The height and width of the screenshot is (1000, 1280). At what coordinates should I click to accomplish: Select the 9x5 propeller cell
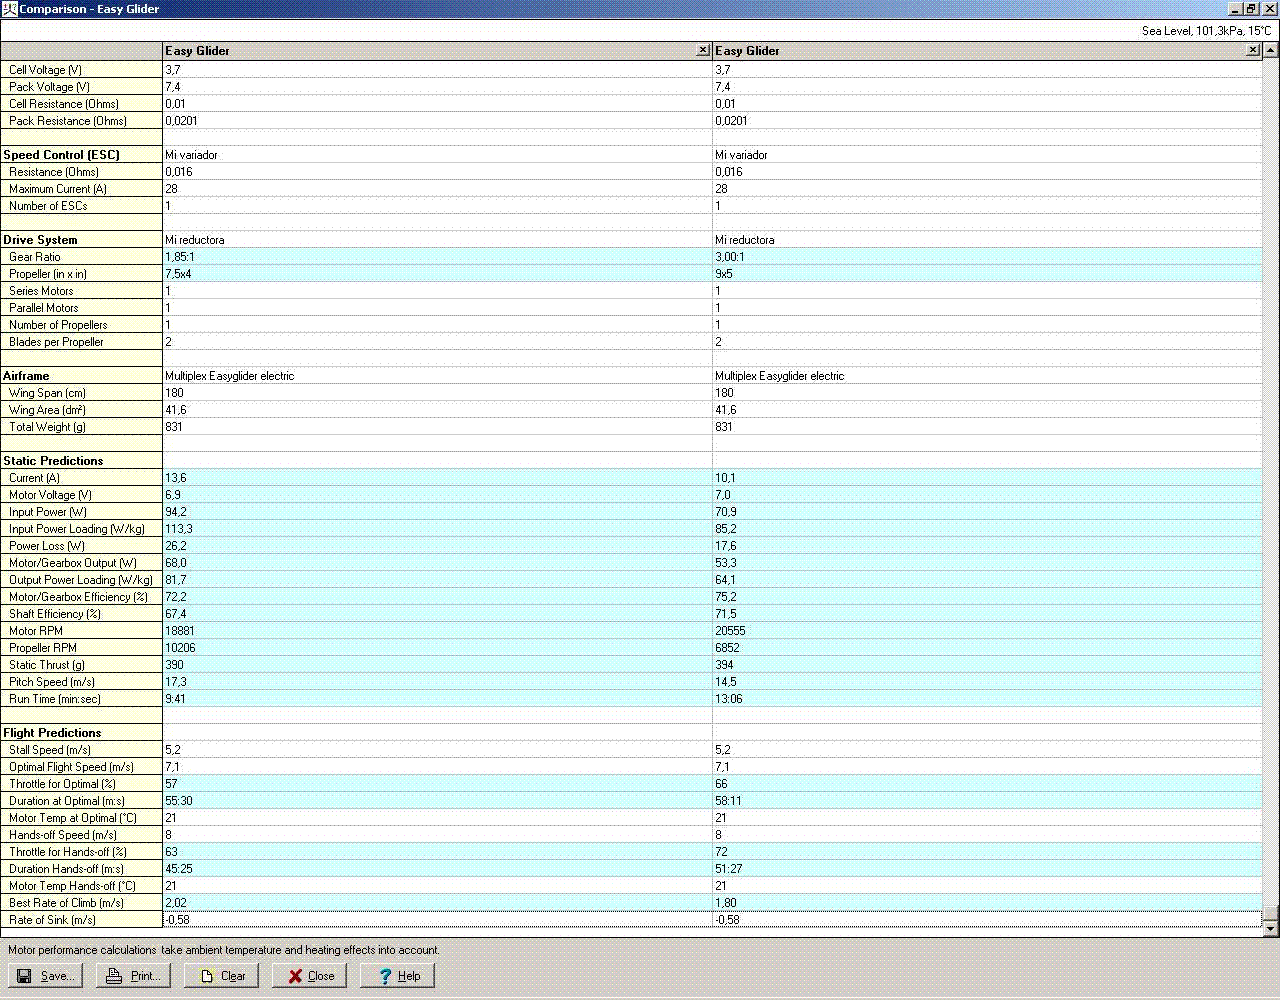[x=724, y=274]
